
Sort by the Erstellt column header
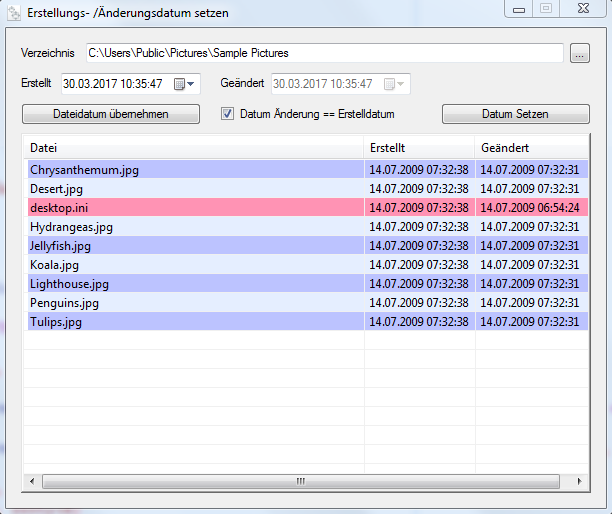point(419,148)
